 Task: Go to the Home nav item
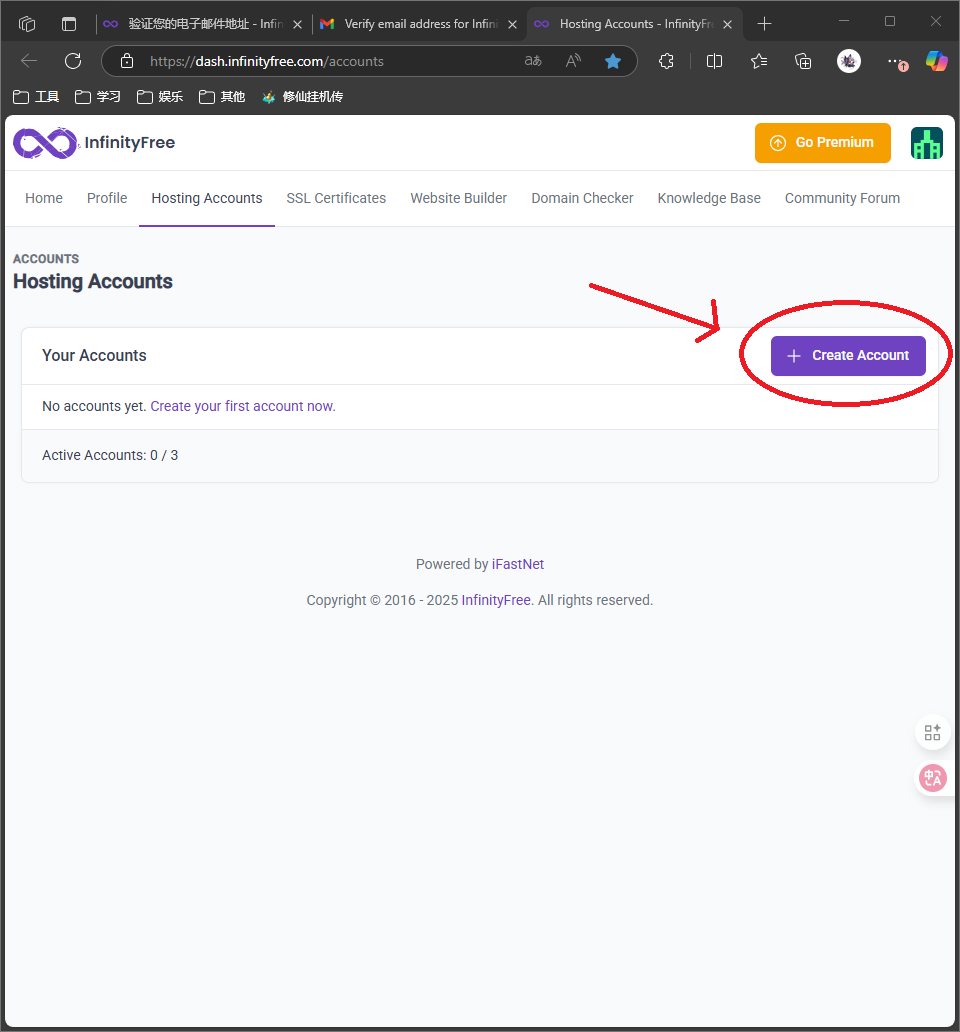[44, 198]
